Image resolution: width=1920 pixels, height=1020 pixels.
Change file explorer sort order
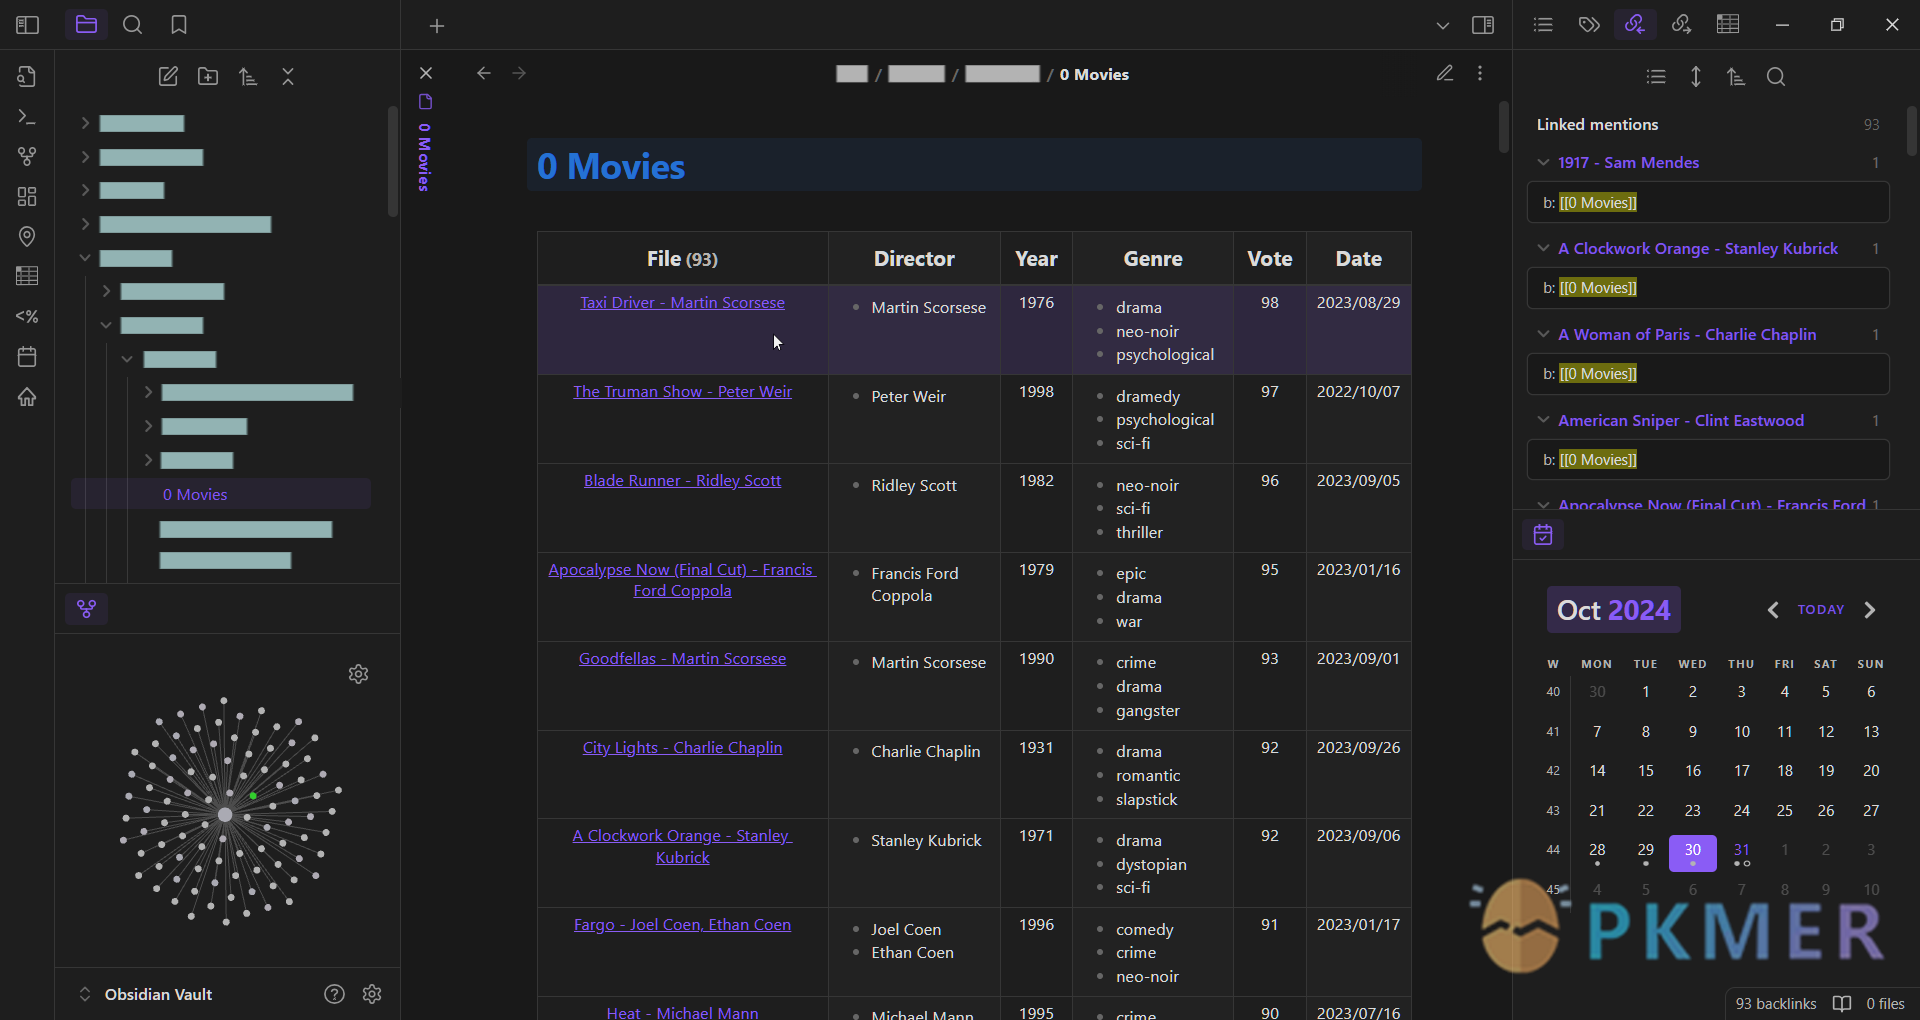(248, 77)
